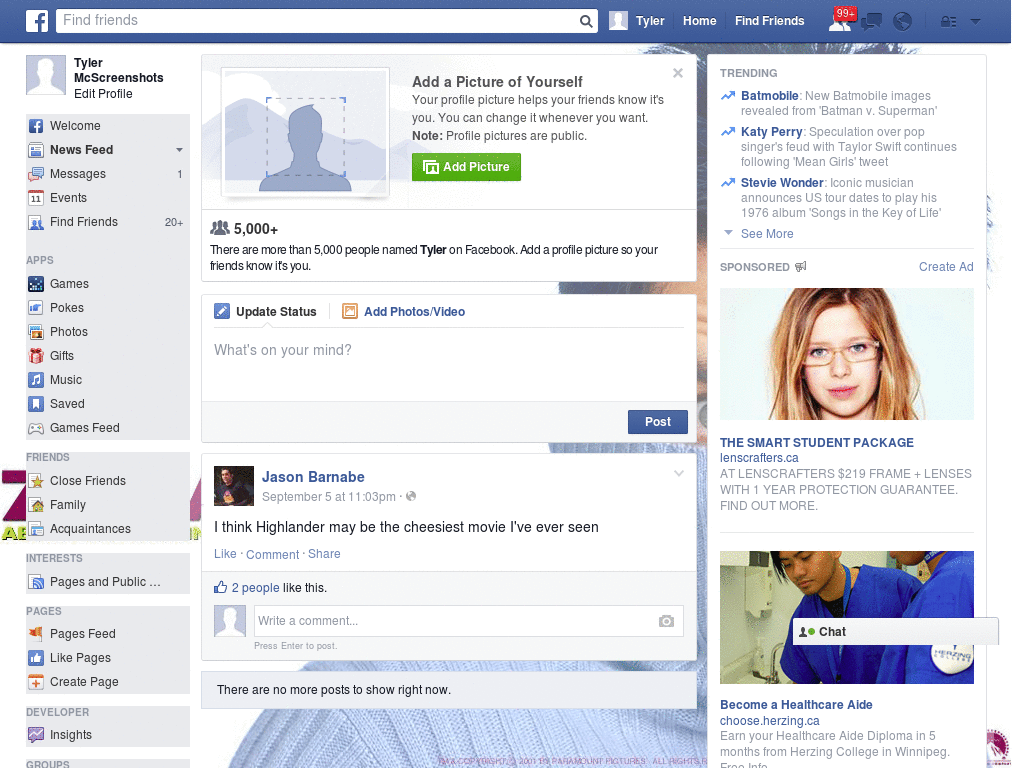Image resolution: width=1024 pixels, height=768 pixels.
Task: Click Comment under Jason's post
Action: pos(272,554)
